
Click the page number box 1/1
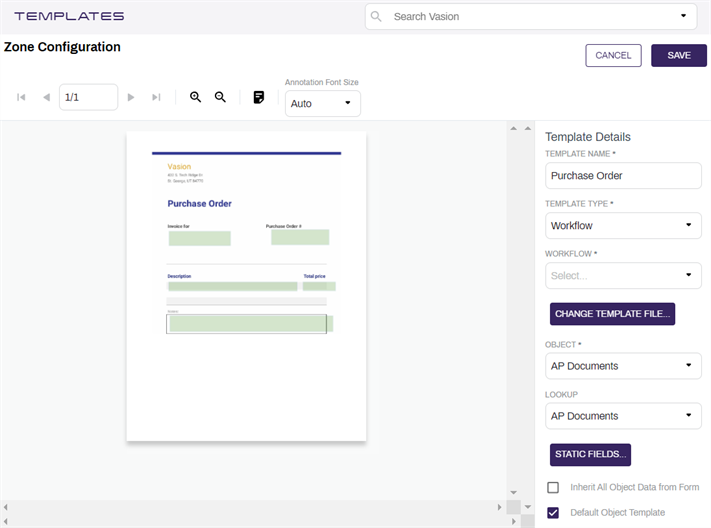pos(88,97)
